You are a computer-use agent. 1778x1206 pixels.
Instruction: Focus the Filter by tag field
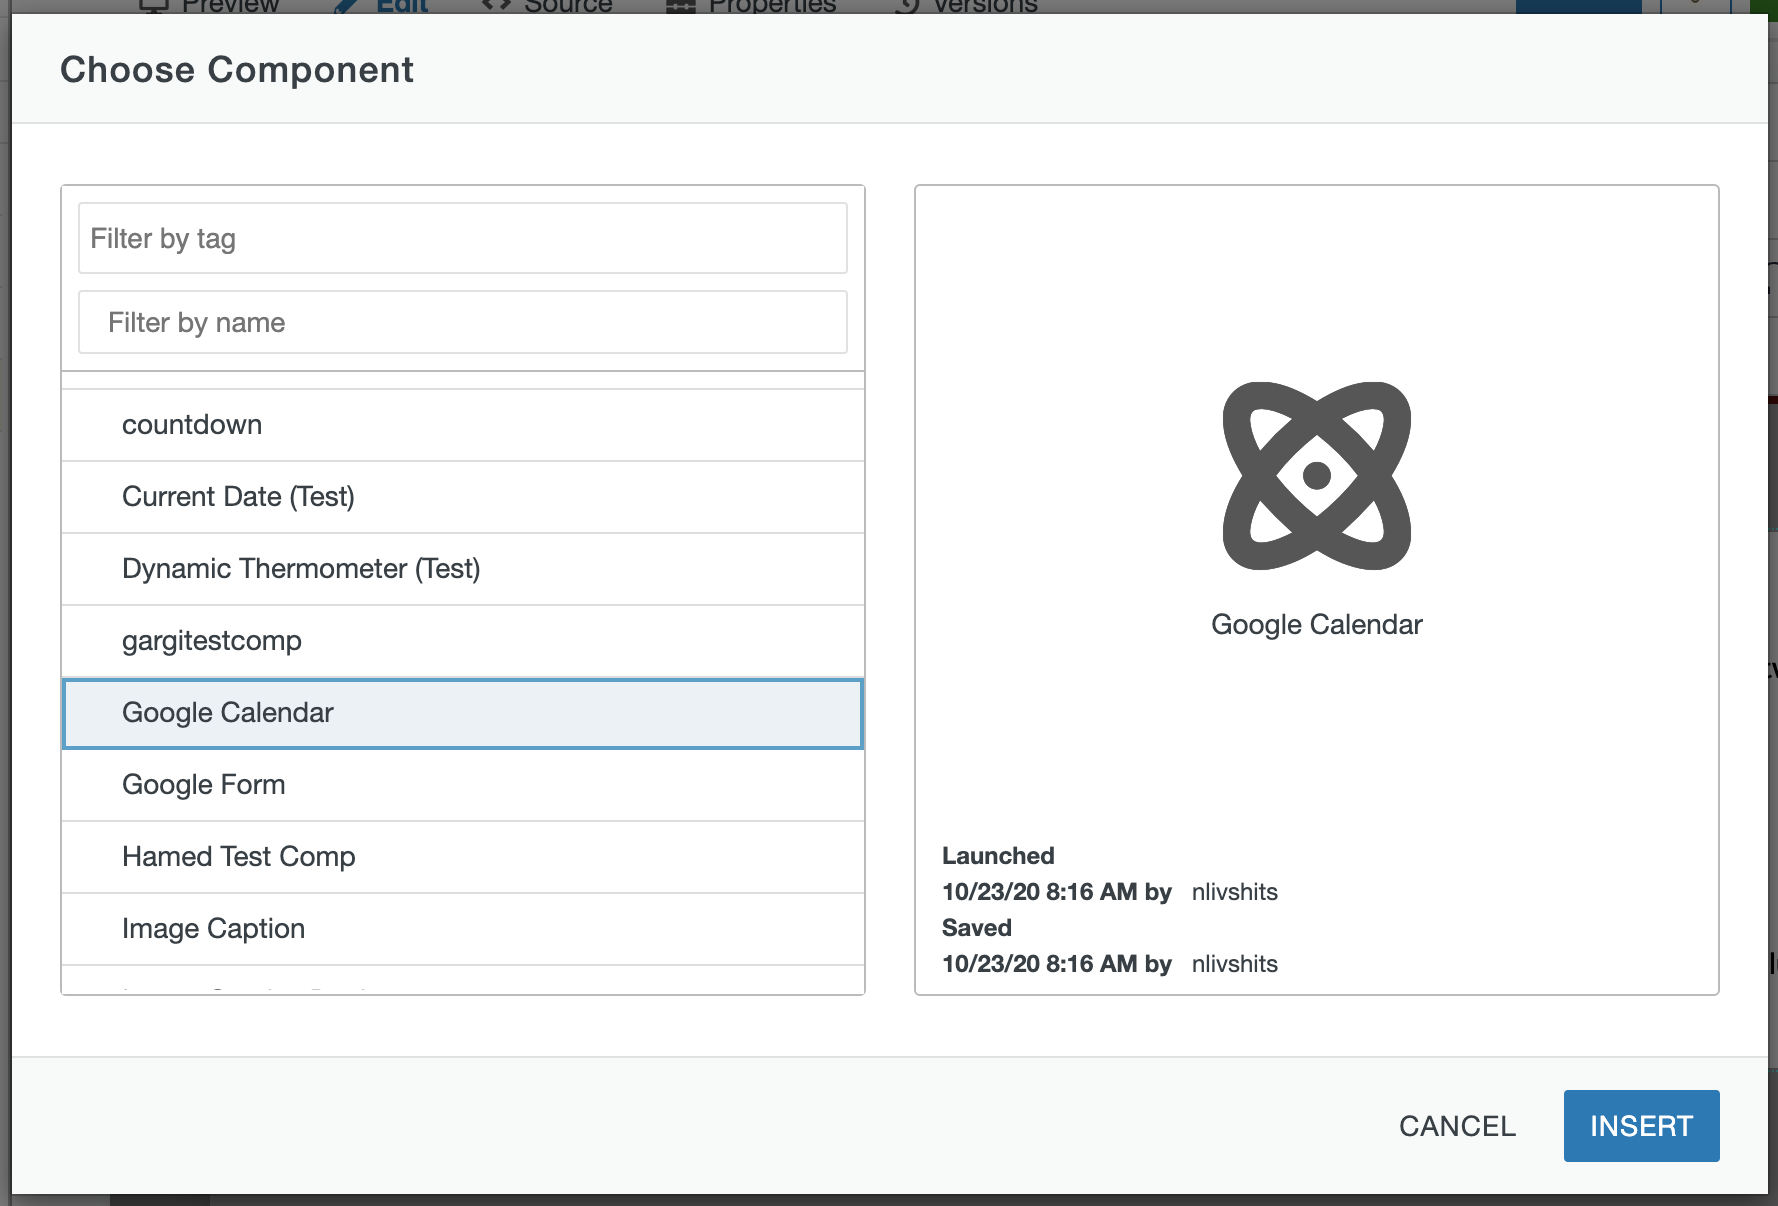[x=462, y=238]
